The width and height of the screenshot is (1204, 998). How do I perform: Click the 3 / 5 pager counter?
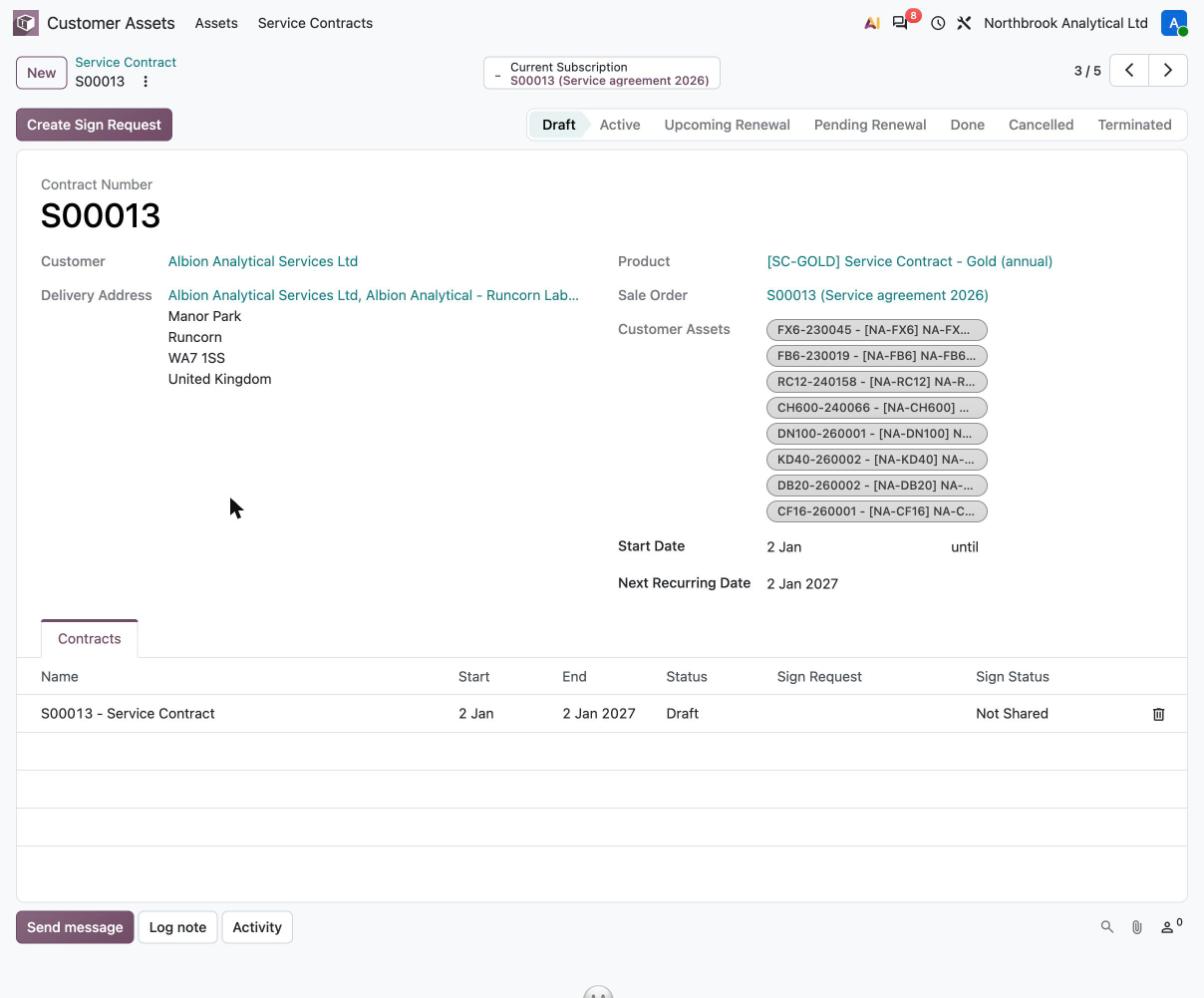tap(1087, 71)
